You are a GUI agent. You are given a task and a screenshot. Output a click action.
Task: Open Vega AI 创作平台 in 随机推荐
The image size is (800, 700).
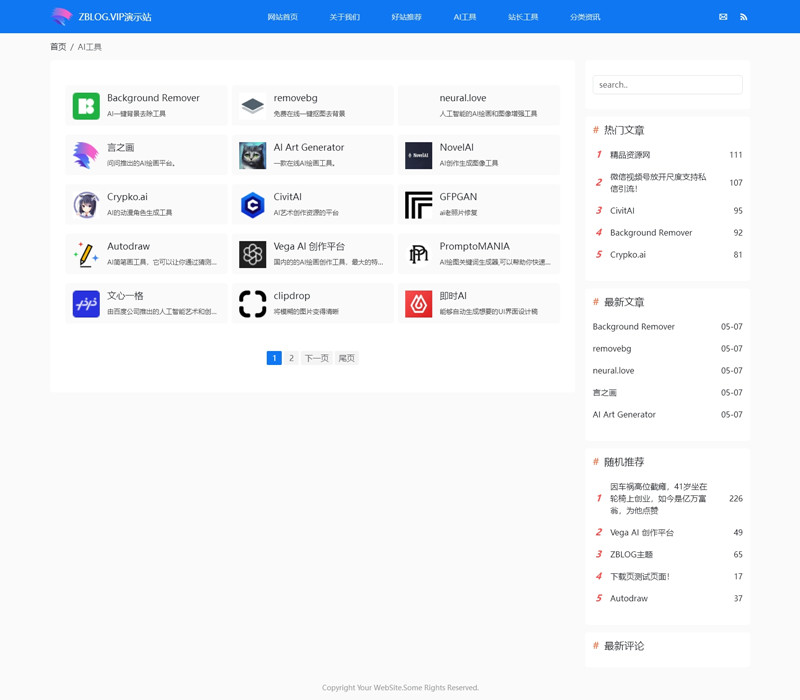[642, 533]
